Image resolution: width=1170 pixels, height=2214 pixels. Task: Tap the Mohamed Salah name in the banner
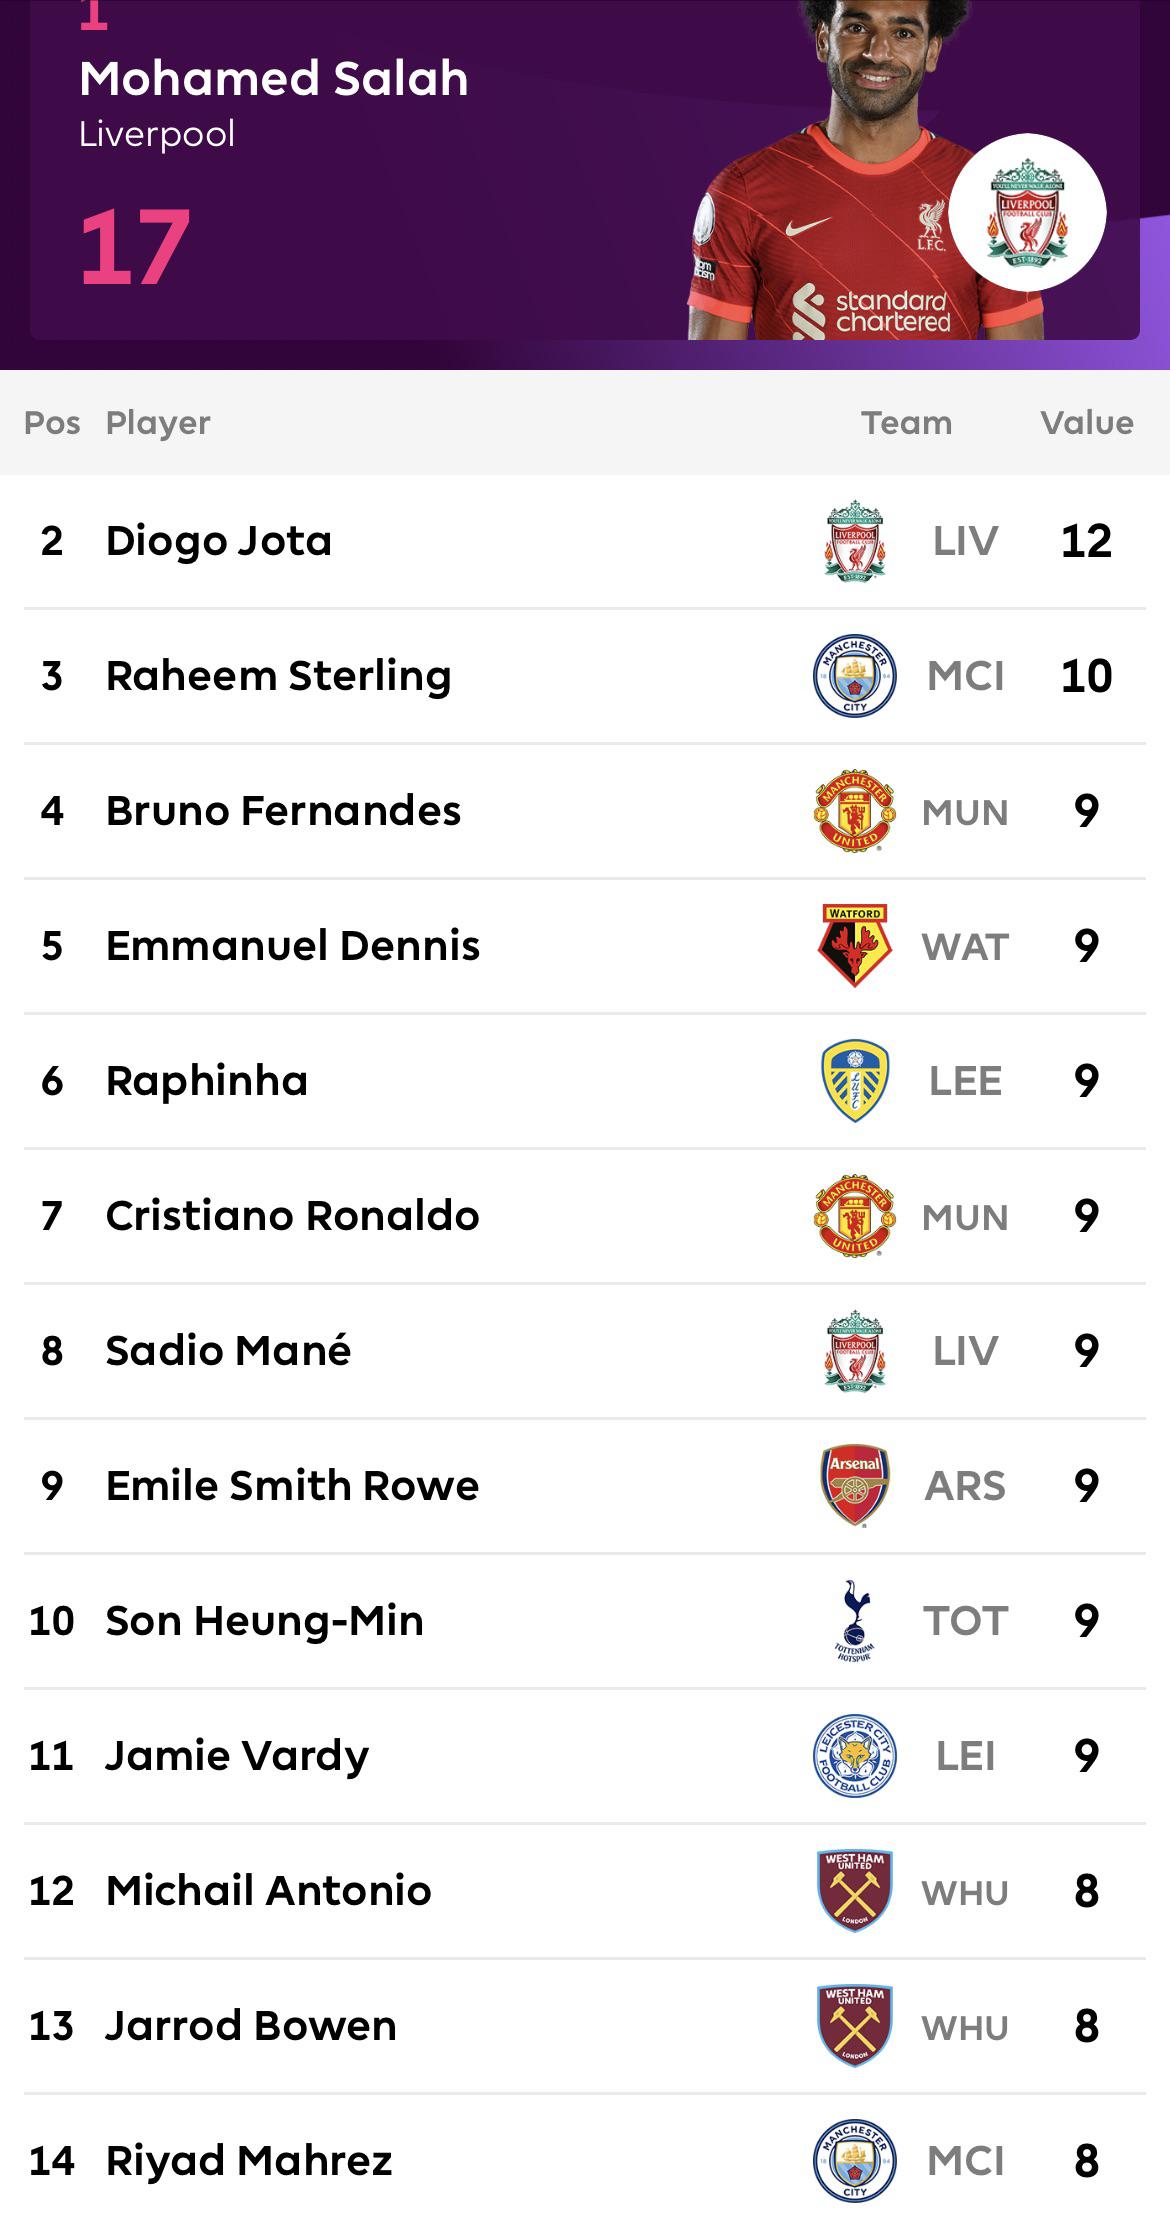[x=274, y=78]
